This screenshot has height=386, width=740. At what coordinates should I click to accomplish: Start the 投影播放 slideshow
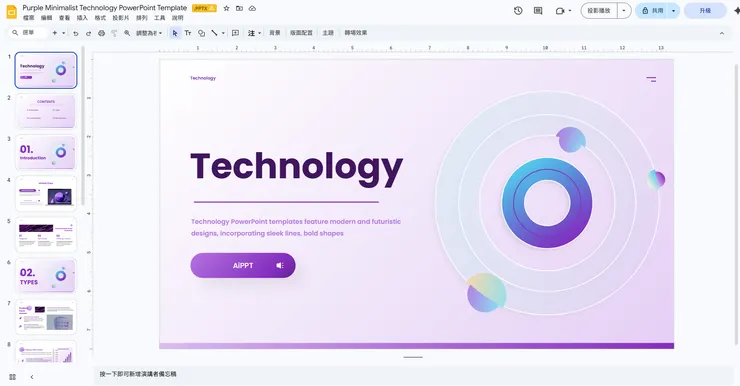pyautogui.click(x=599, y=10)
